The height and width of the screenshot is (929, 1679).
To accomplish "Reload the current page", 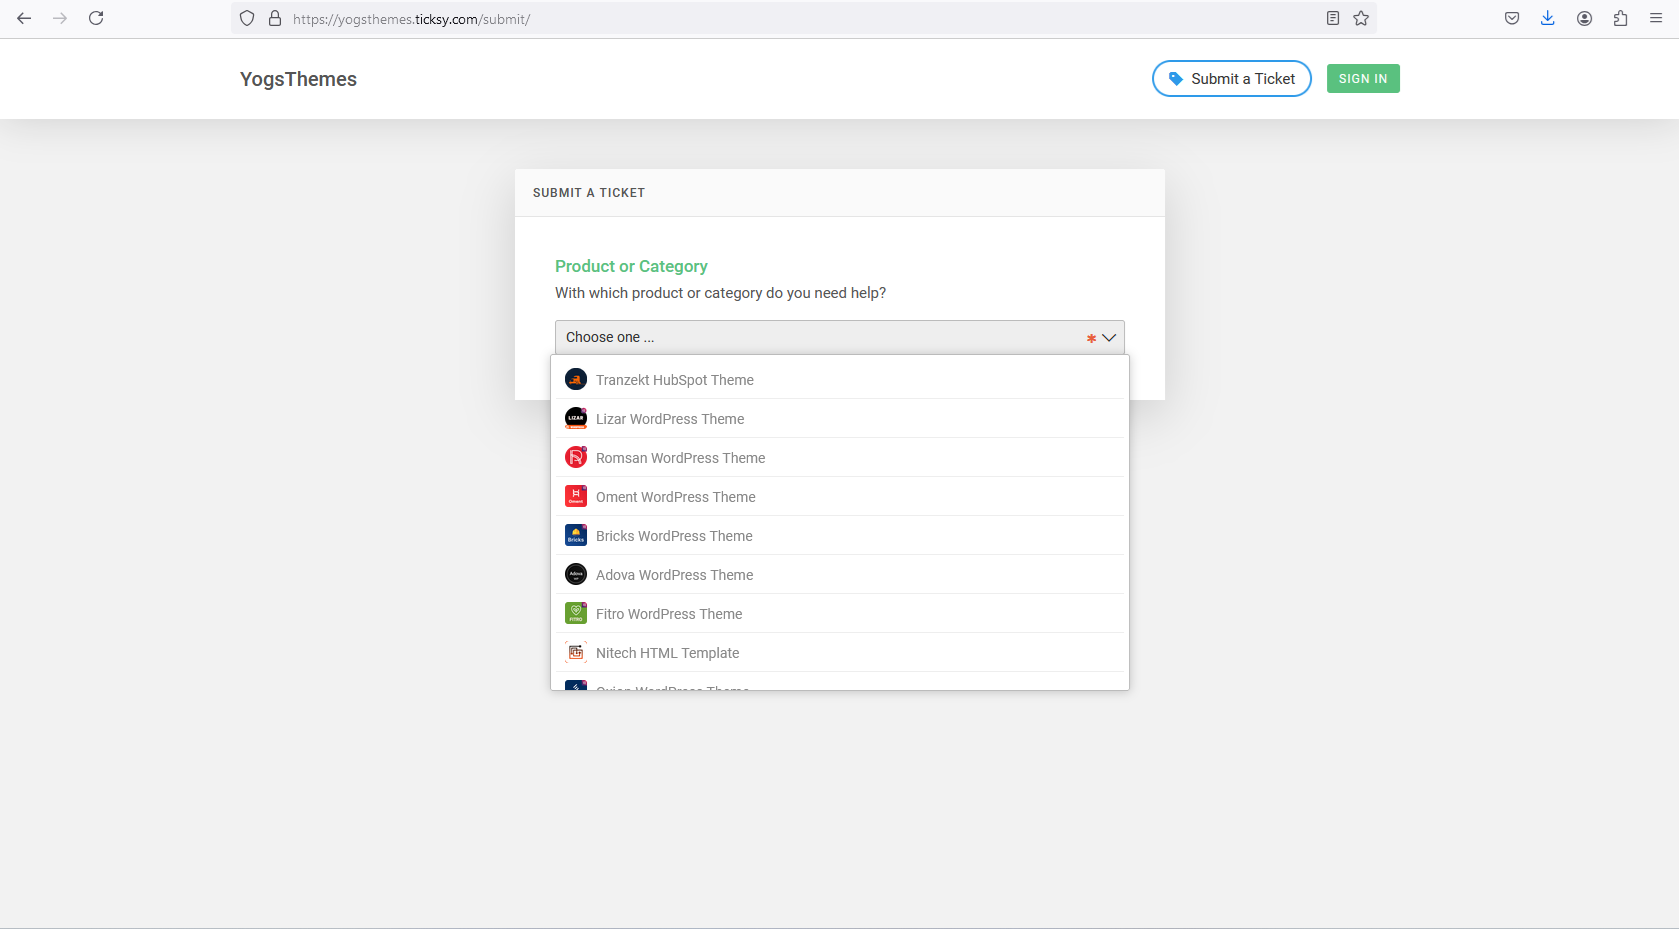I will coord(96,18).
